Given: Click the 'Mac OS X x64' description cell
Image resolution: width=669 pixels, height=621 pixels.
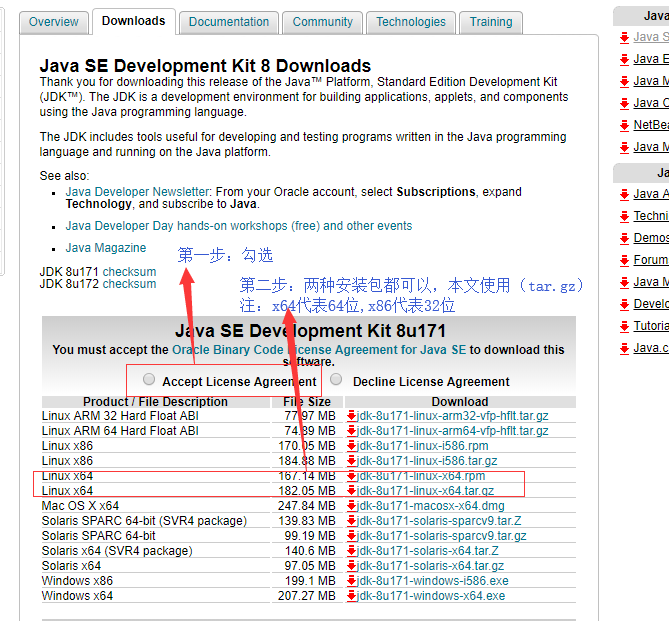Looking at the screenshot, I should click(x=156, y=506).
